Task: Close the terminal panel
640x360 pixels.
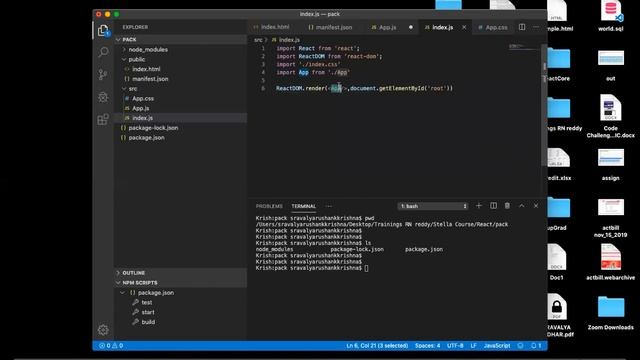Action: (536, 206)
